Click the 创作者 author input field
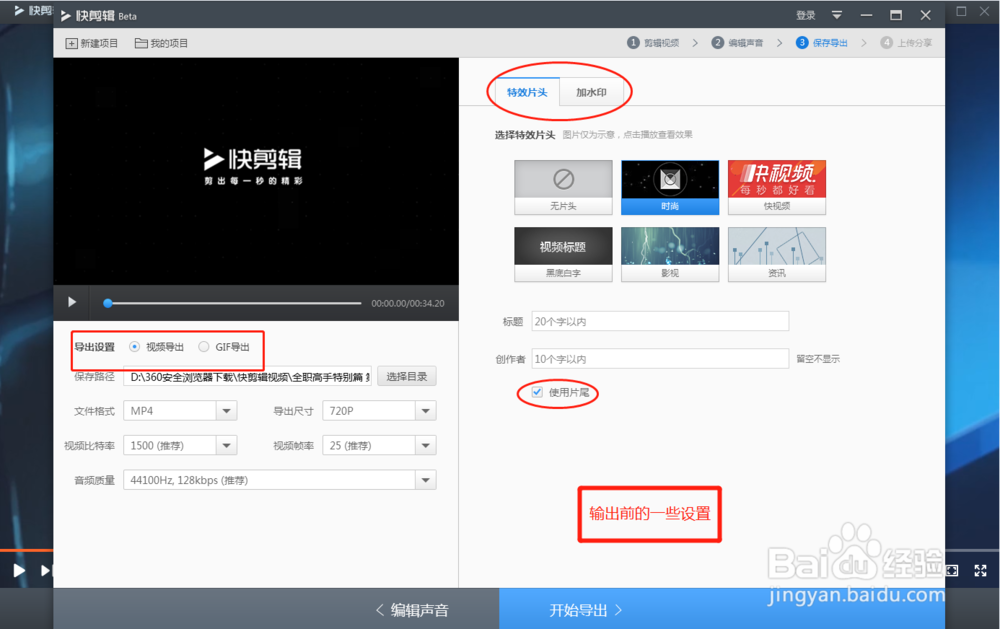Screen dimensions: 1000x629 [660, 359]
